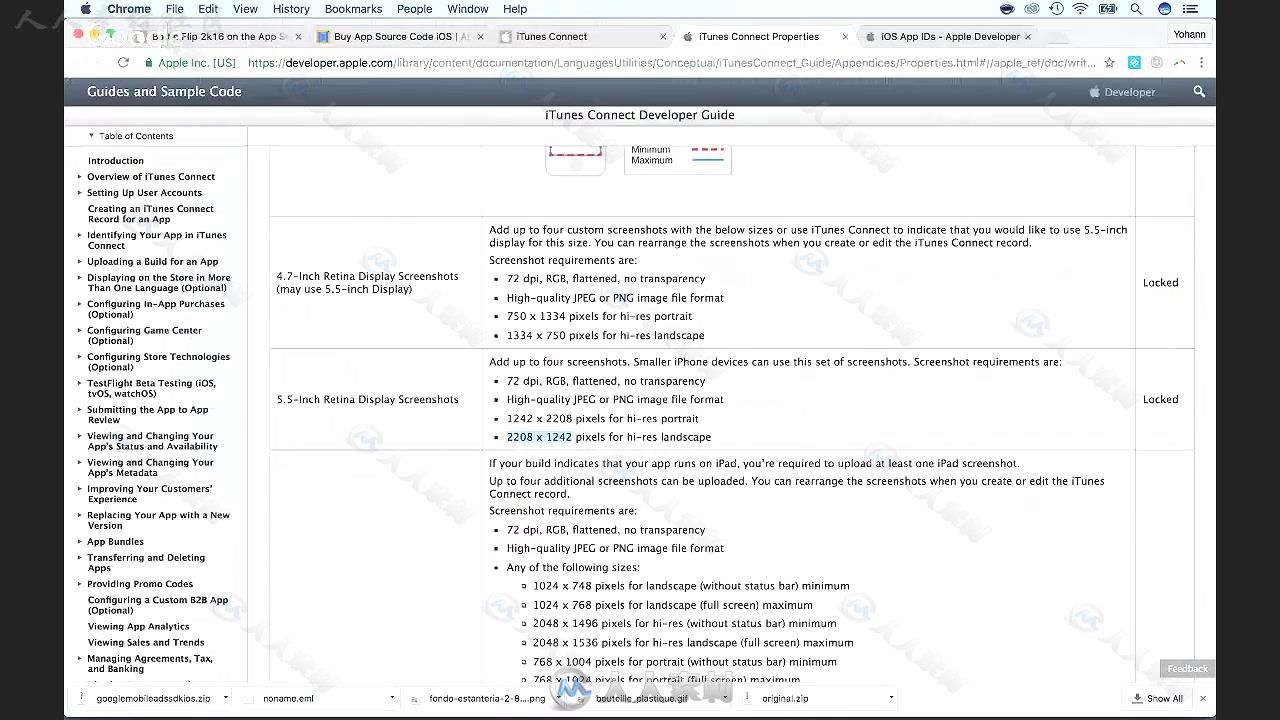The width and height of the screenshot is (1280, 720).
Task: Open TestFlight Beta Testing contents entry
Action: click(151, 388)
